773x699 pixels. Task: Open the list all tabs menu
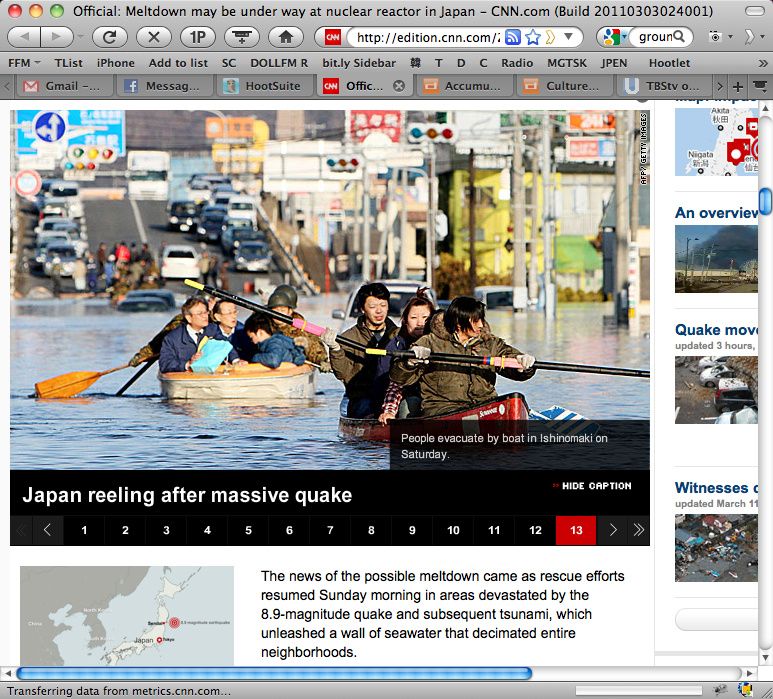coord(760,86)
